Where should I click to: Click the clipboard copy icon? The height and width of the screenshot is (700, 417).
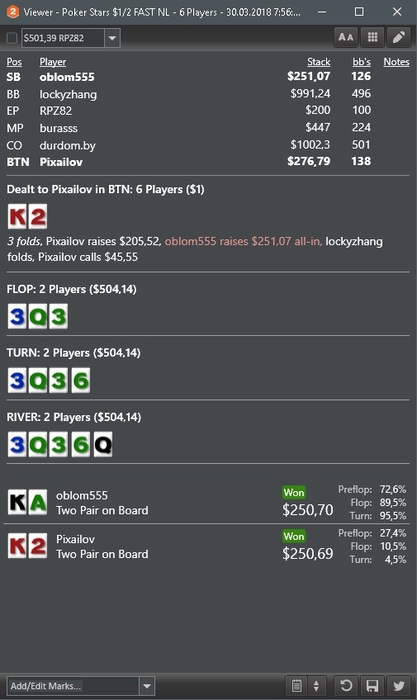pyautogui.click(x=297, y=685)
